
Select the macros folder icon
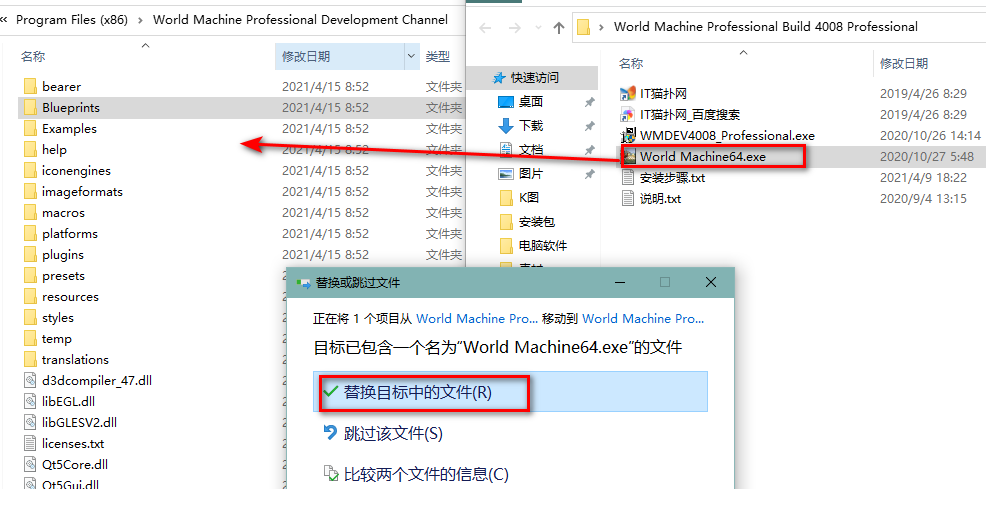pos(30,213)
